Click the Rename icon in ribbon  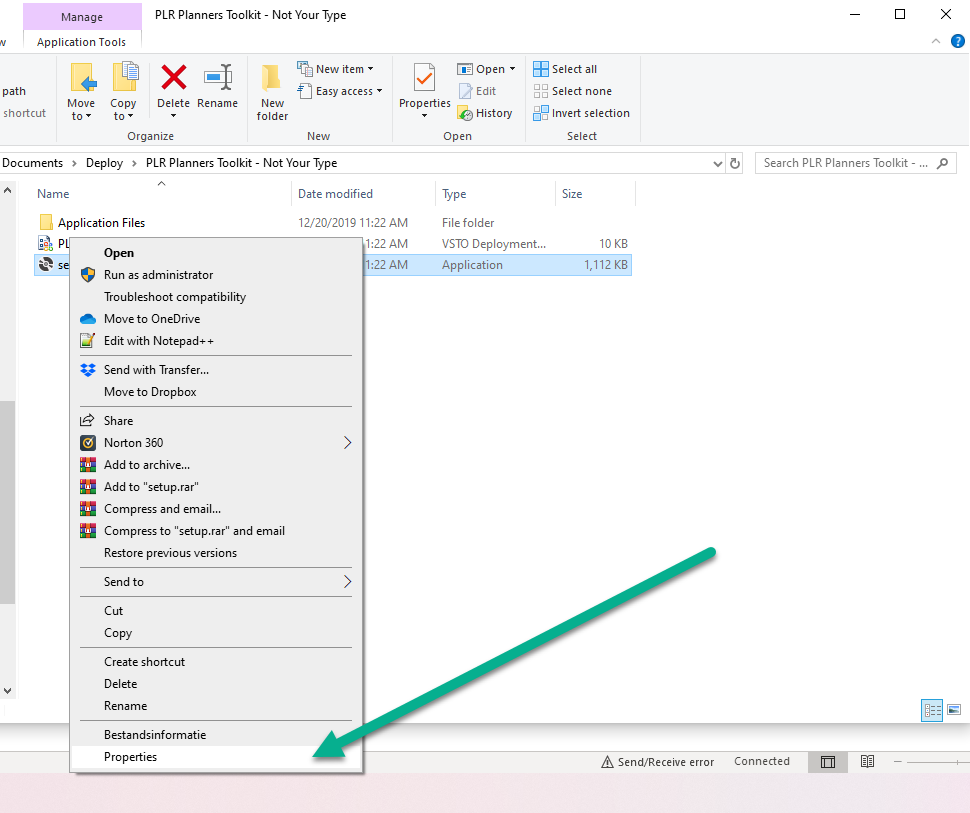pyautogui.click(x=217, y=78)
